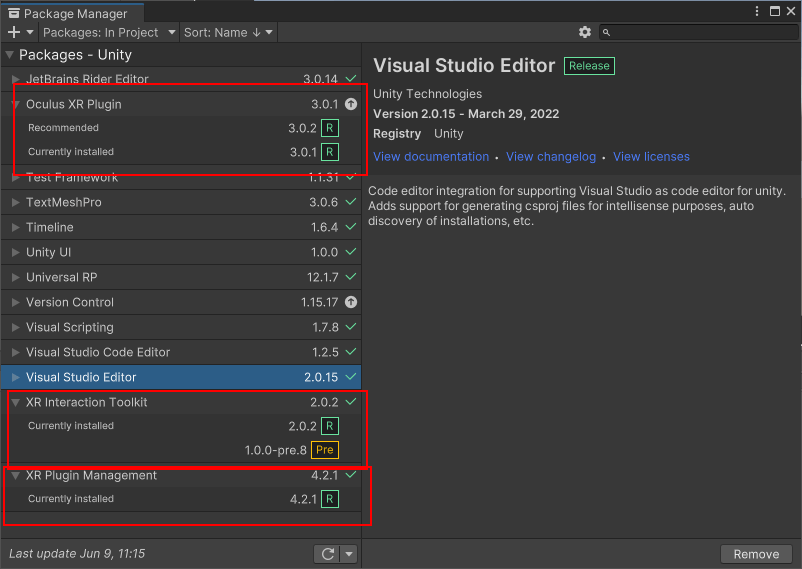Open the dropdown arrow beside refresh button

pos(349,553)
